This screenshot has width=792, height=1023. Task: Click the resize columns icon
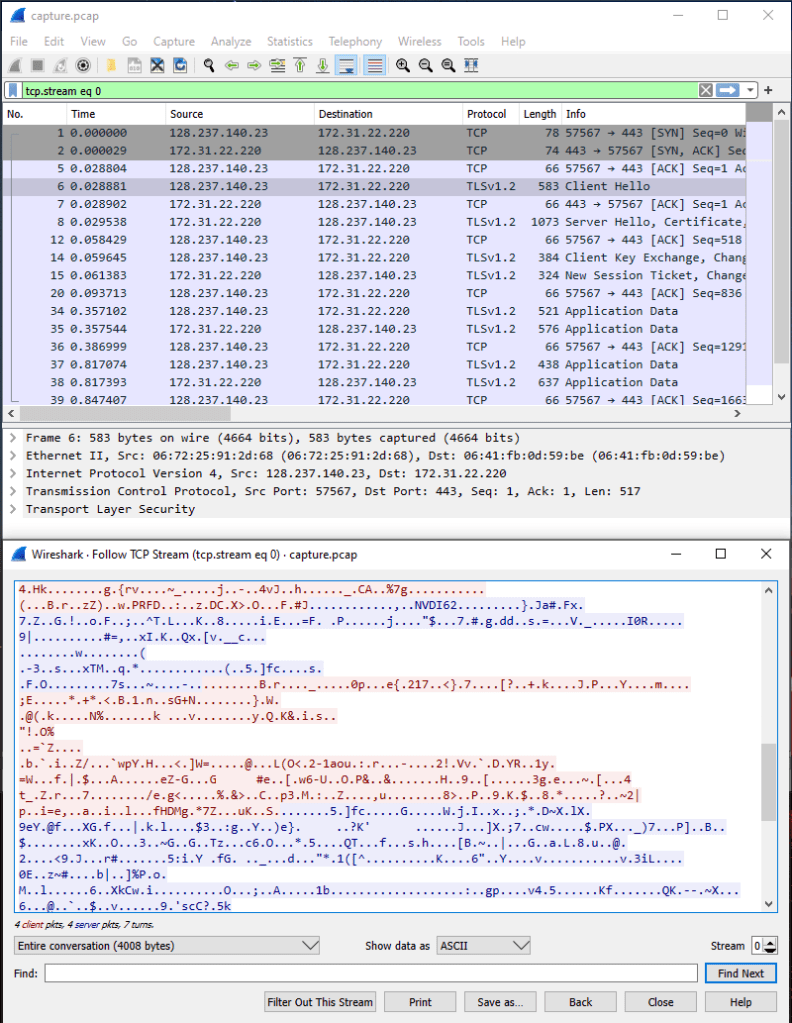click(x=471, y=65)
